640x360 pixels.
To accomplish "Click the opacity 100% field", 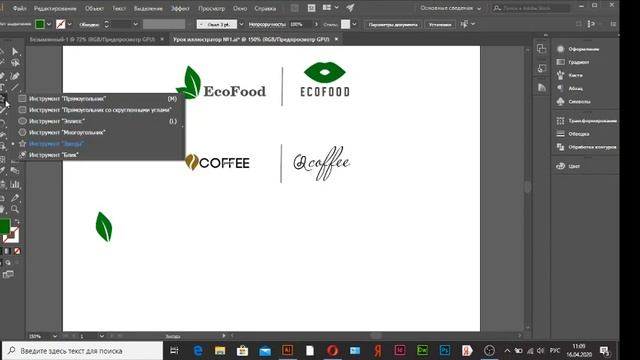I will [300, 24].
